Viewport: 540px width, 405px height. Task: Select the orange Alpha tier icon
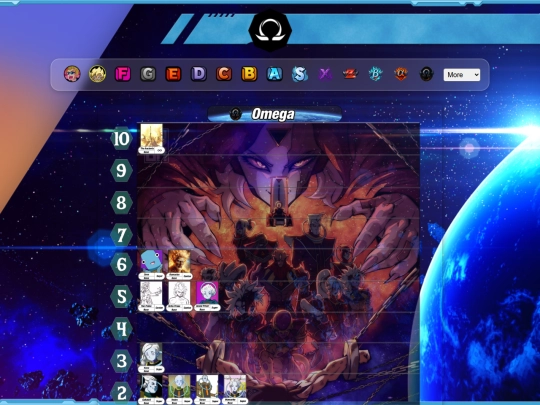401,74
